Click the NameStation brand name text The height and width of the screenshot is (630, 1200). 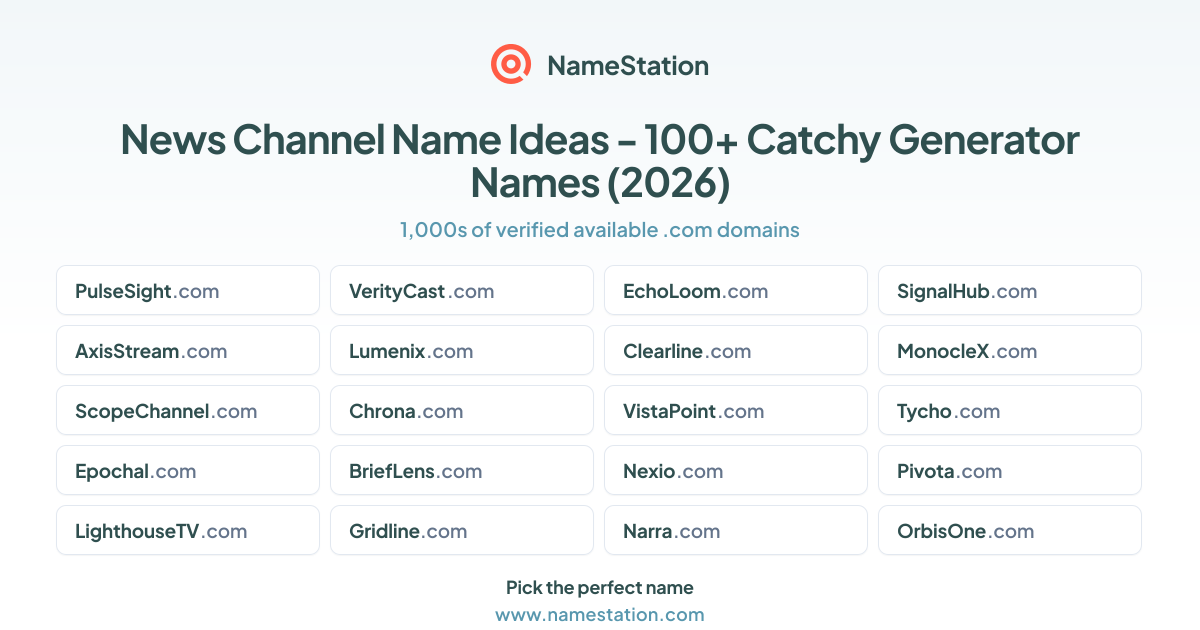click(628, 66)
